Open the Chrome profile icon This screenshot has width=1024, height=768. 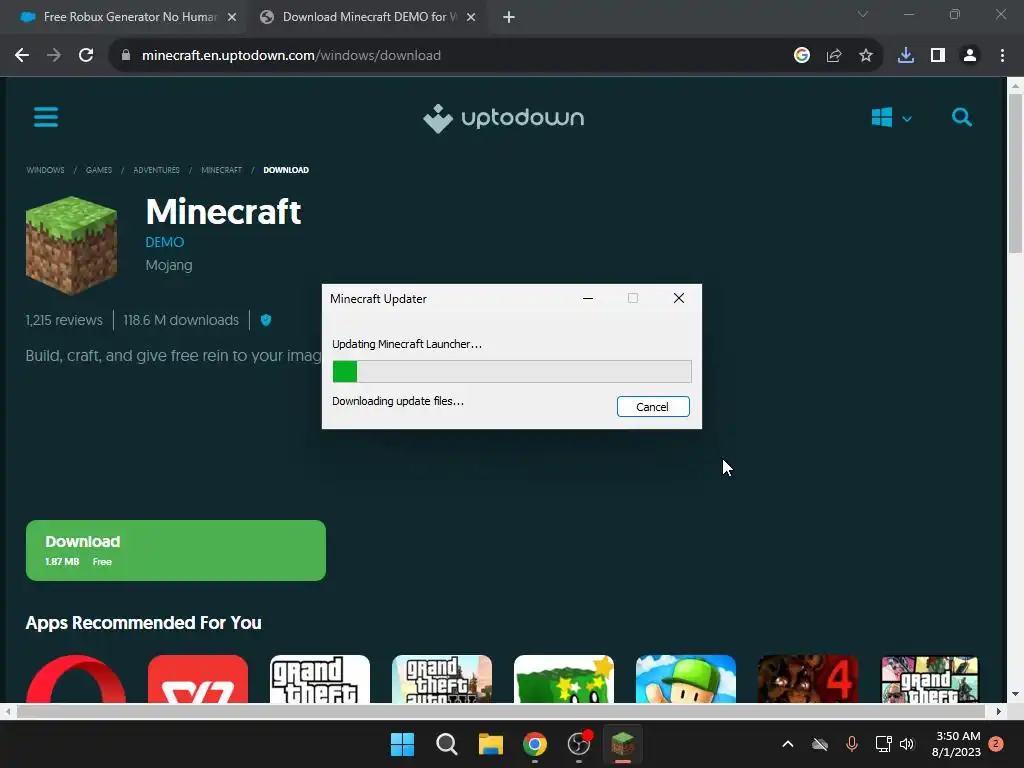tap(970, 56)
